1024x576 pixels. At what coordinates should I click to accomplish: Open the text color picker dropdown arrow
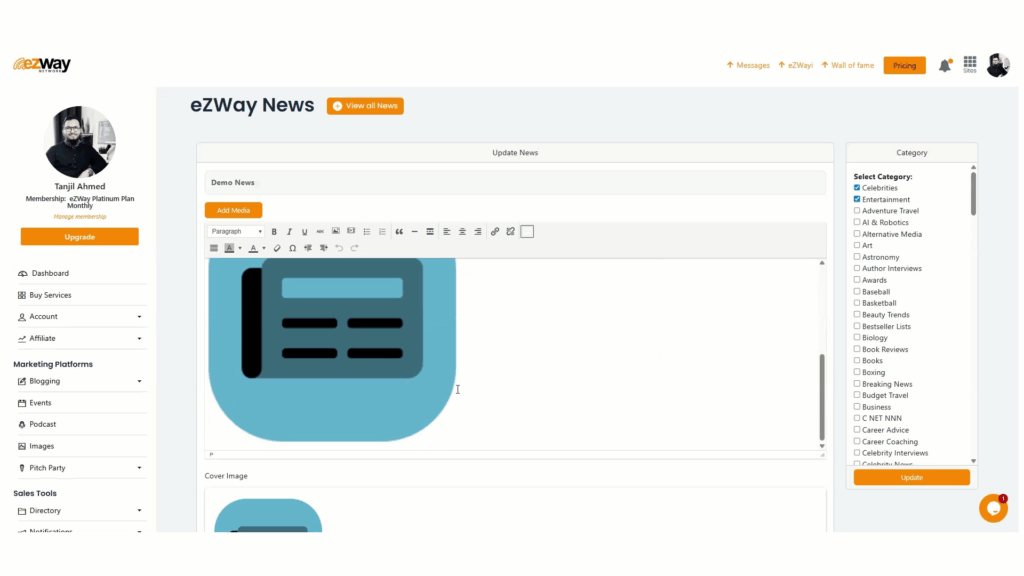point(264,248)
